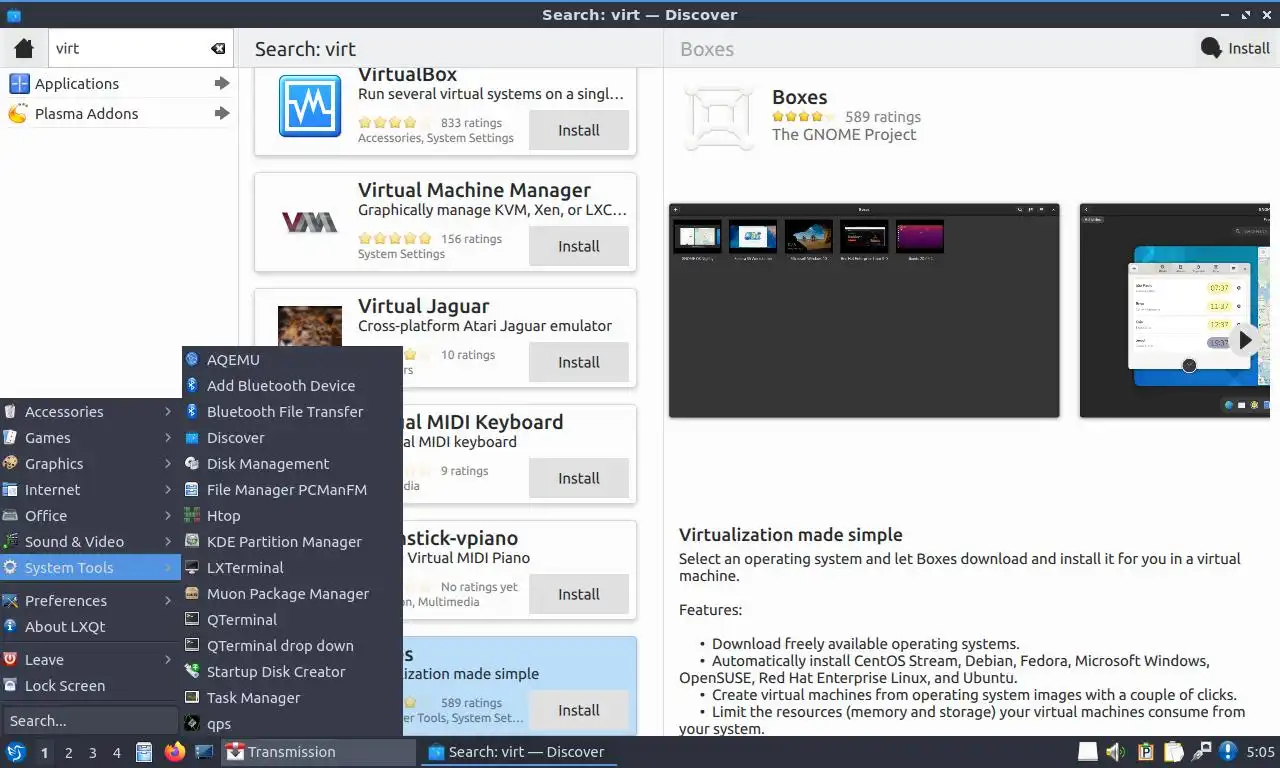Expand the Internet submenu
This screenshot has height=768, width=1280.
[90, 490]
